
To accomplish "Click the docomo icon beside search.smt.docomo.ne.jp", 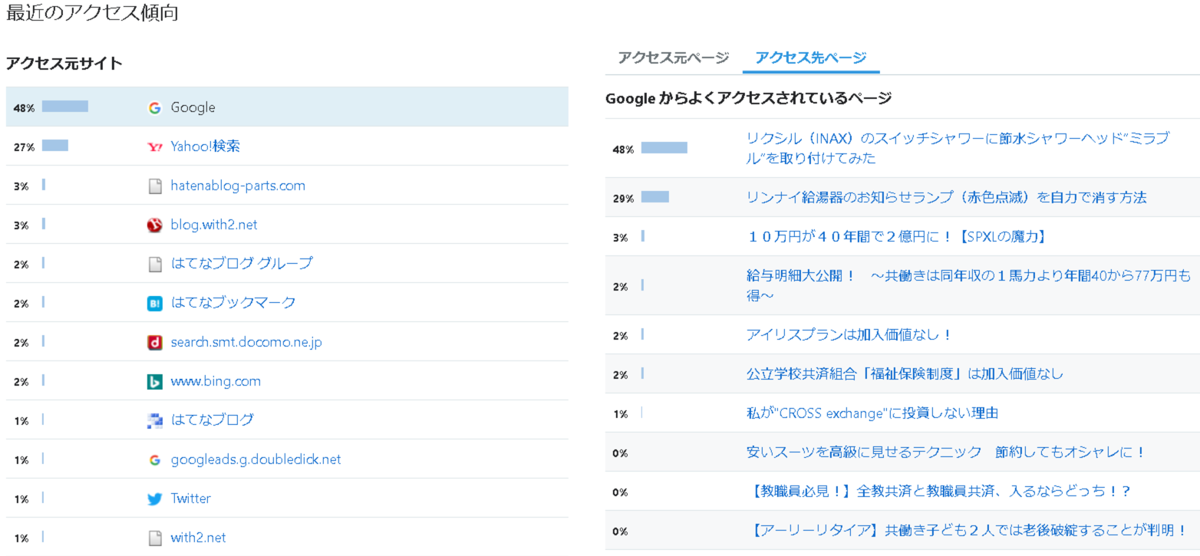I will point(154,342).
